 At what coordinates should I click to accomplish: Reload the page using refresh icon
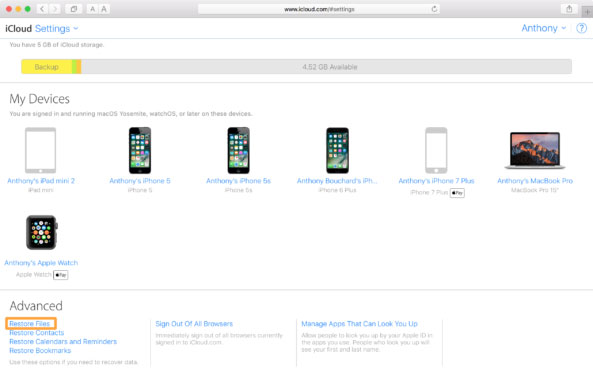tap(434, 9)
